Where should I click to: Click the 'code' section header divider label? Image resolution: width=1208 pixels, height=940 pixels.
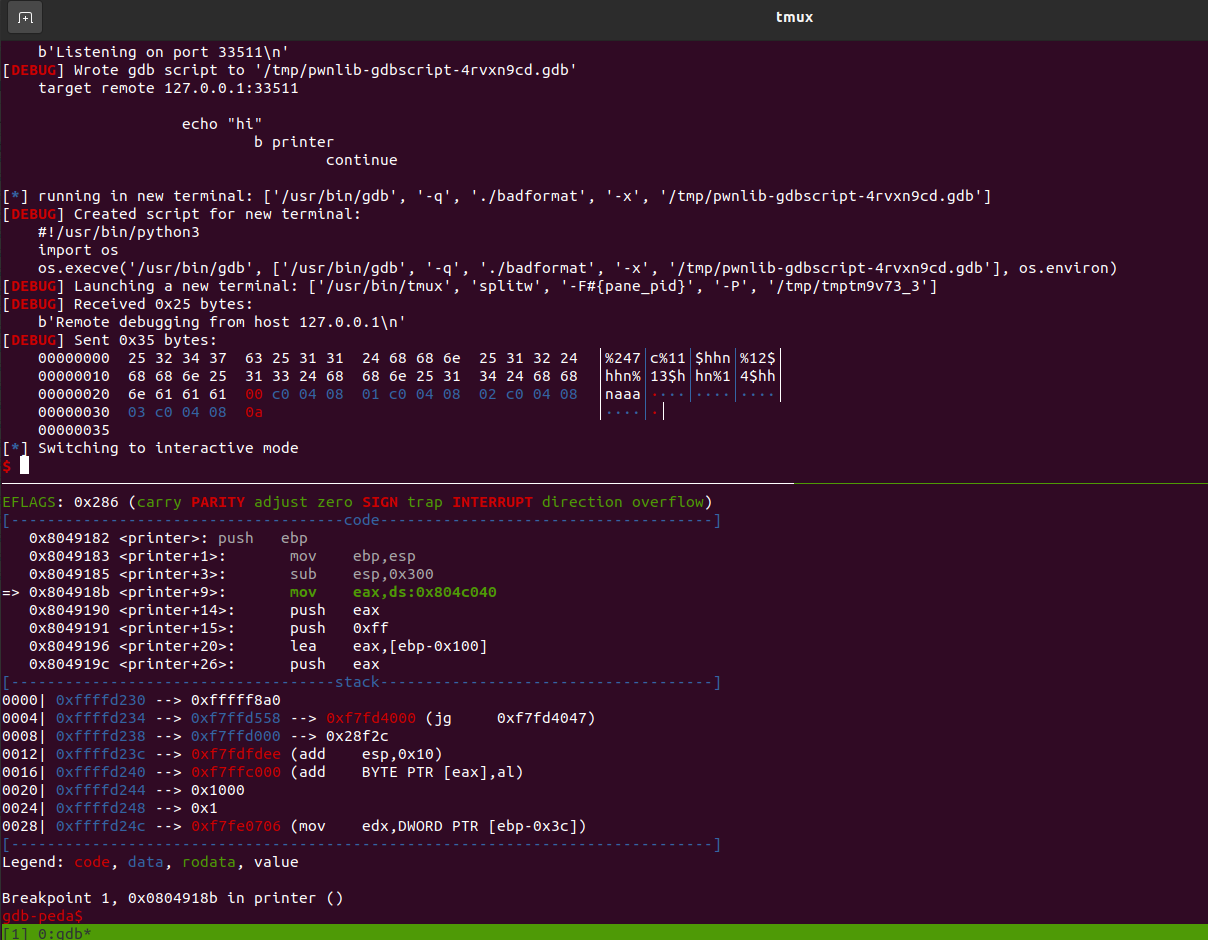(x=361, y=520)
